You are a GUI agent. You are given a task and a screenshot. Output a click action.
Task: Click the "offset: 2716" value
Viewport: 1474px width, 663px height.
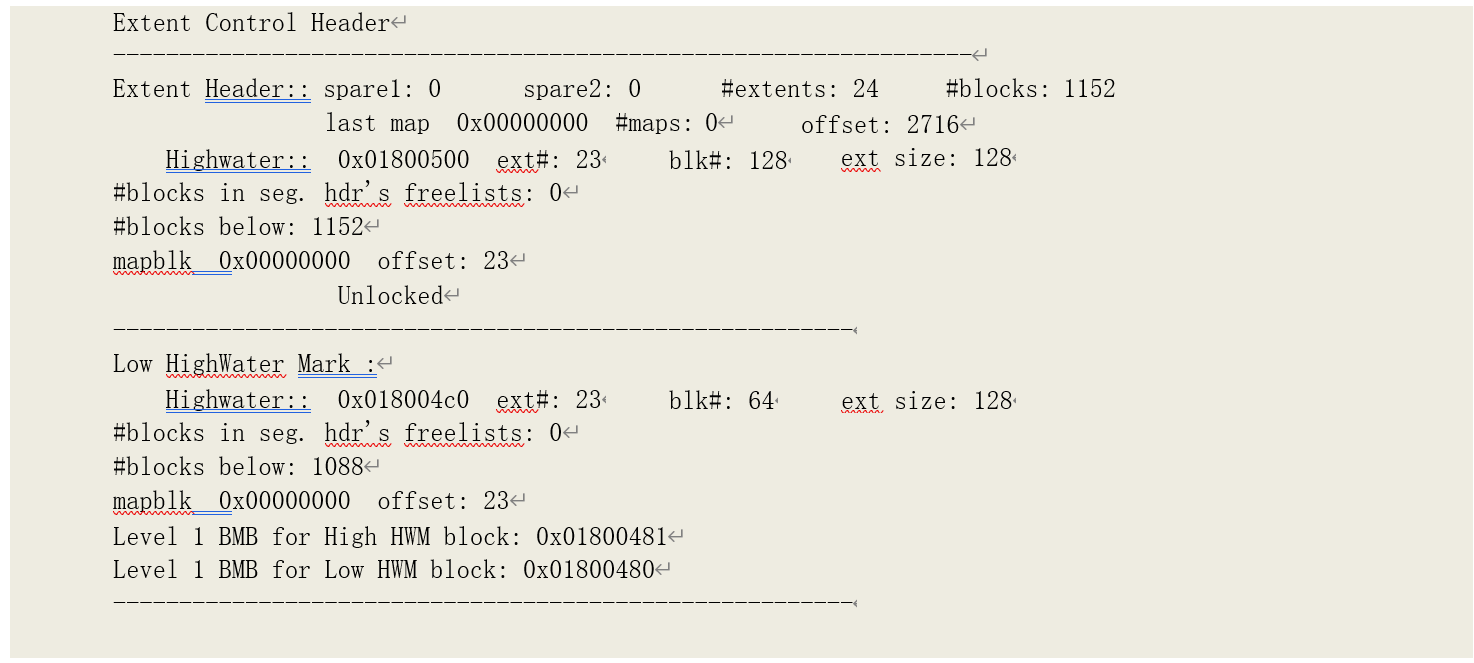click(x=879, y=125)
